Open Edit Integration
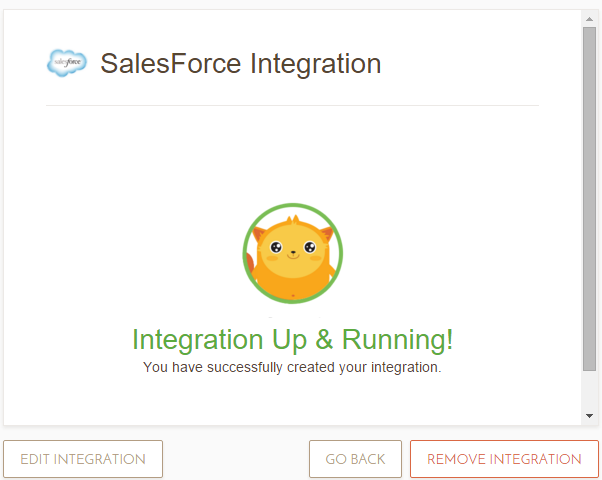602x480 pixels. tap(83, 459)
